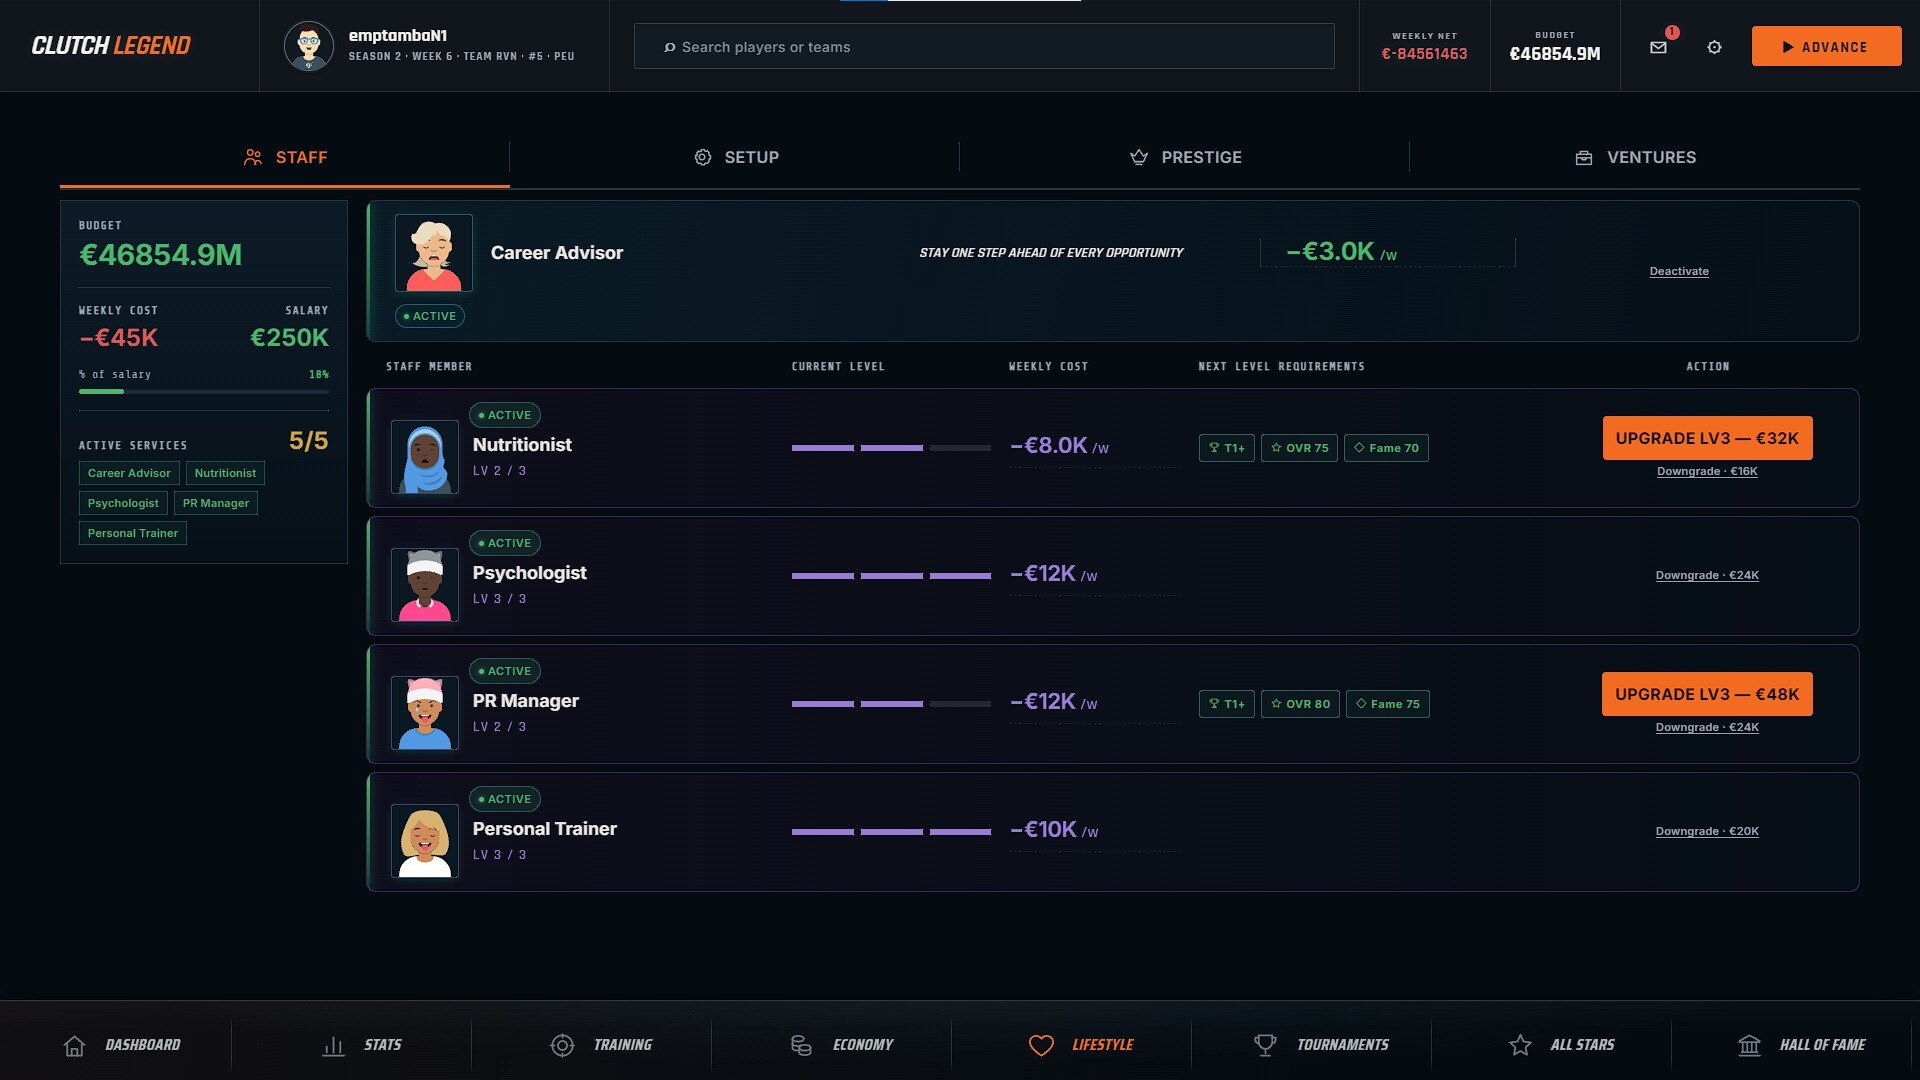Deactivate the Career Advisor
This screenshot has width=1920, height=1080.
point(1679,271)
